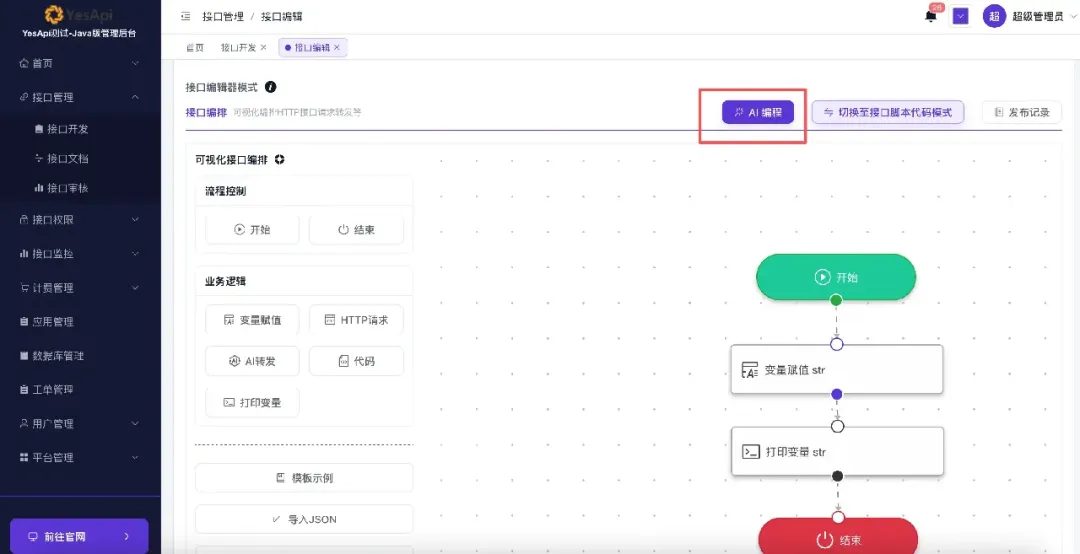1080x554 pixels.
Task: Open 发布记录
Action: (x=1022, y=112)
